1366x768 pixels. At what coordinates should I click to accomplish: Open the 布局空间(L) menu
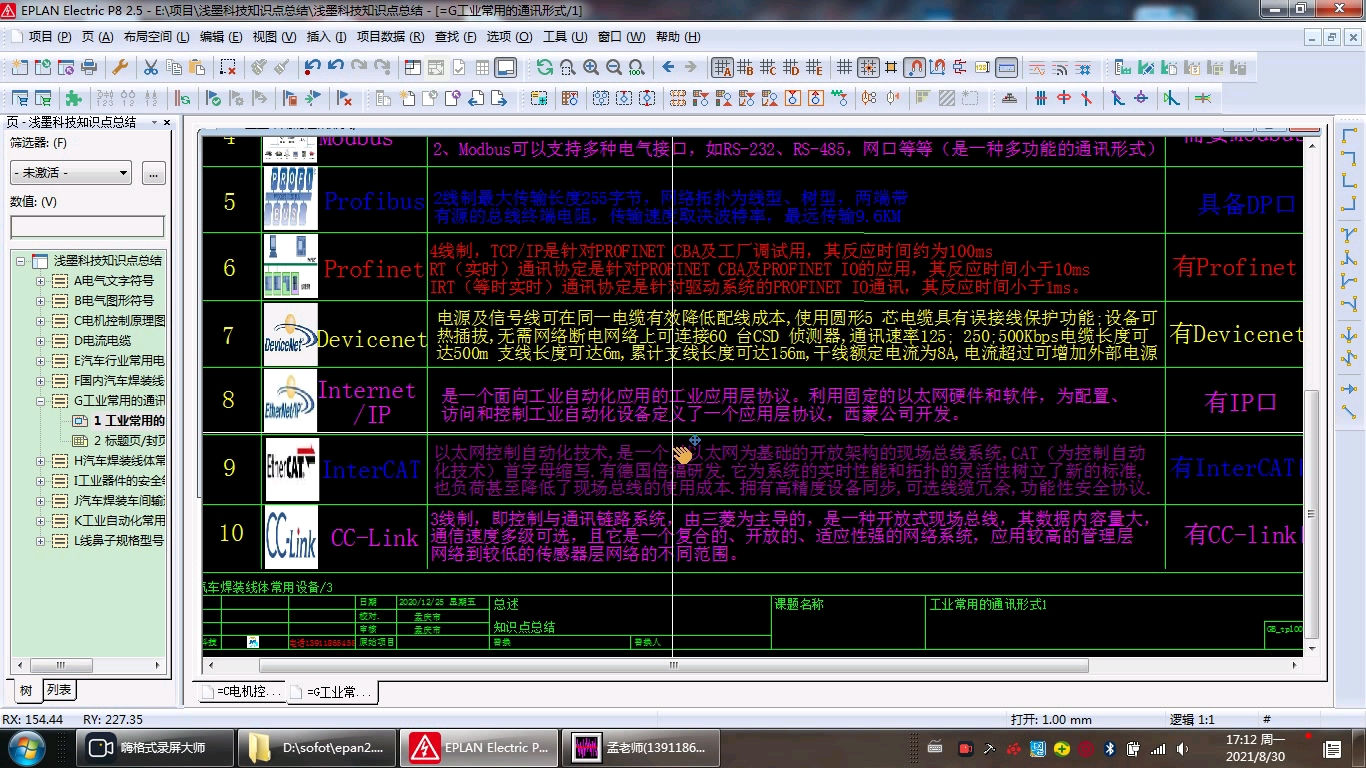click(156, 37)
